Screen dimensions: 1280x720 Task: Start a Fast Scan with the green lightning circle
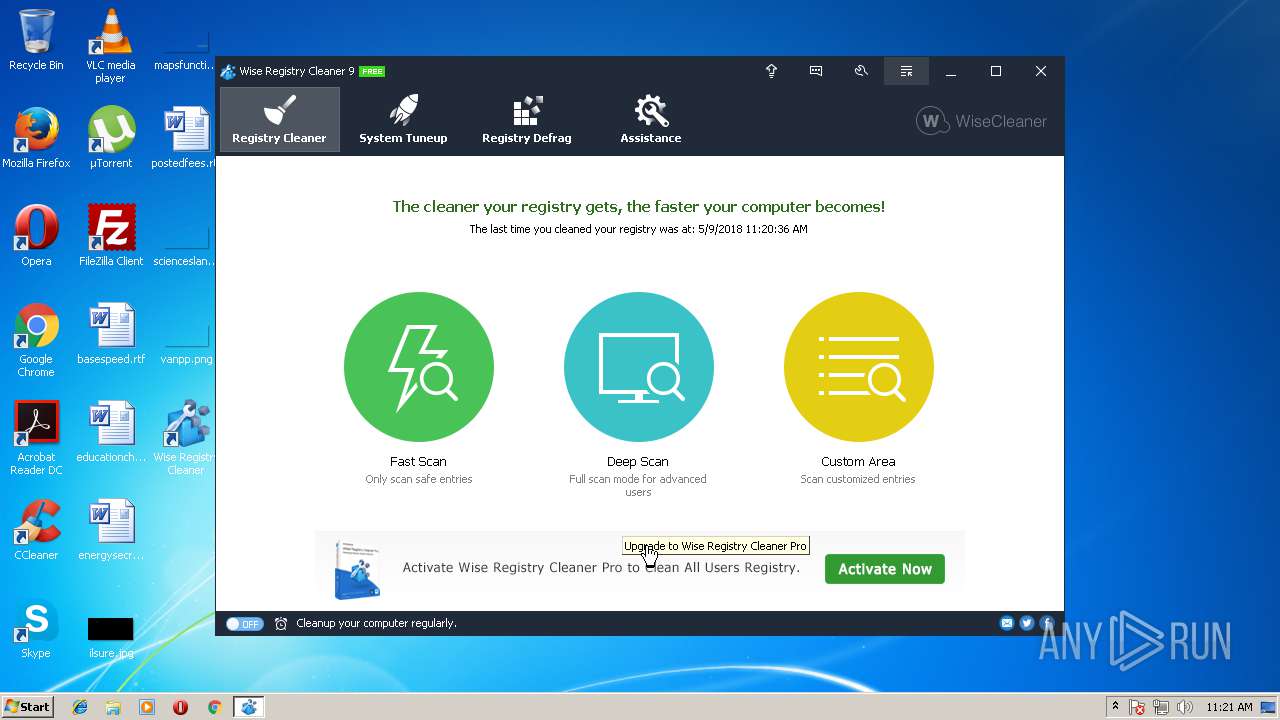(419, 367)
